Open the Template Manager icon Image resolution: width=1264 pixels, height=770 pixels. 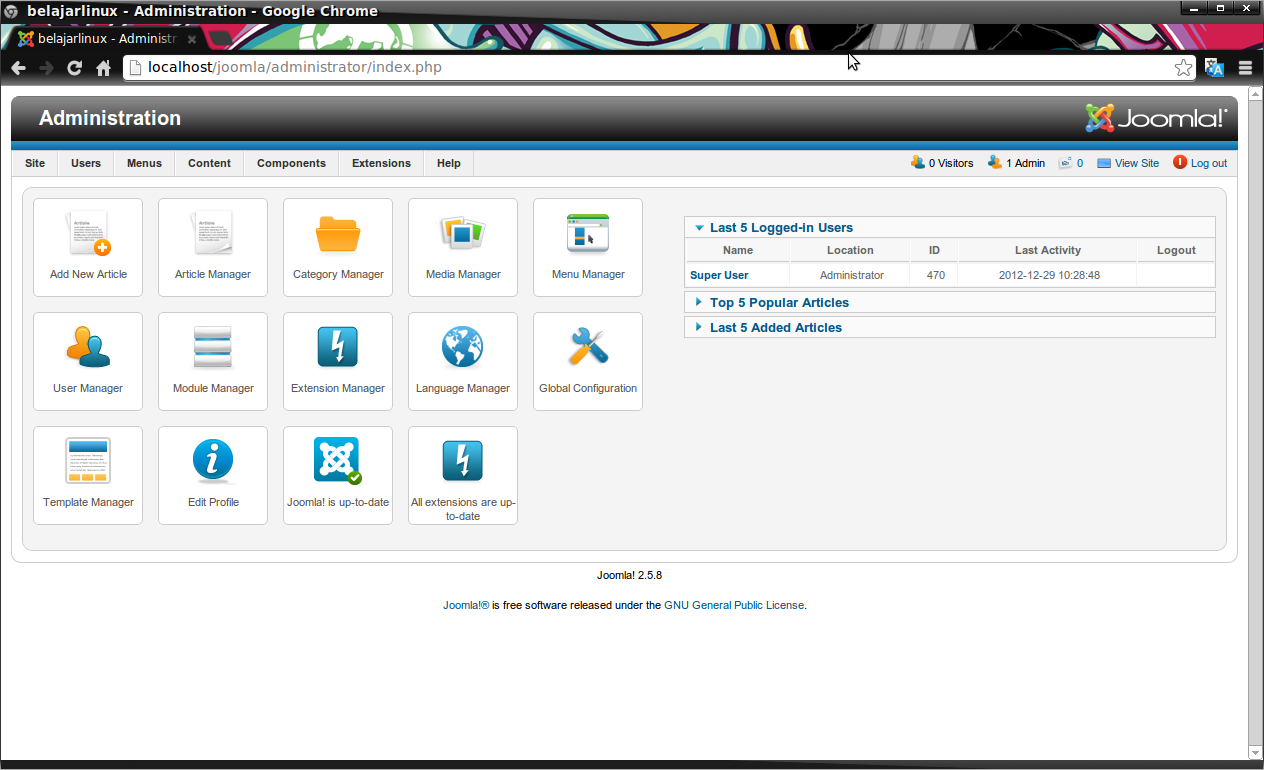88,475
